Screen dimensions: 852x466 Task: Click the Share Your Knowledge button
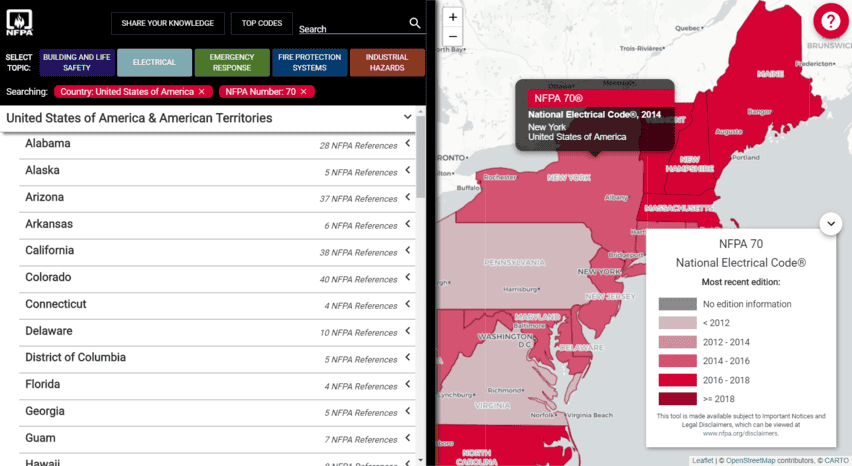[x=167, y=23]
